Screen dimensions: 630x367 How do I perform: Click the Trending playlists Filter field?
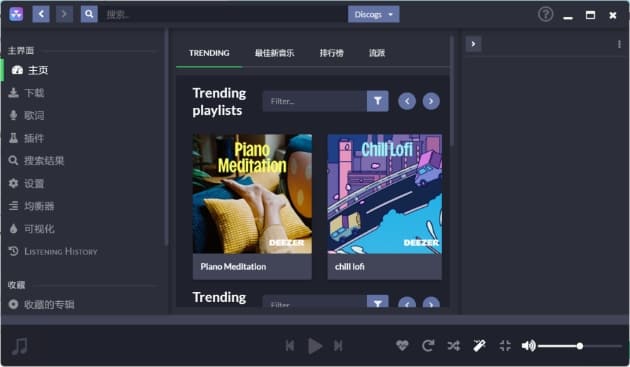(315, 101)
